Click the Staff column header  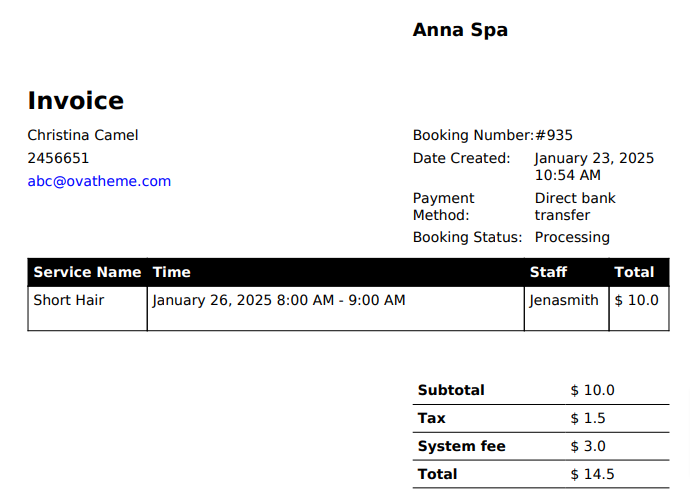548,272
